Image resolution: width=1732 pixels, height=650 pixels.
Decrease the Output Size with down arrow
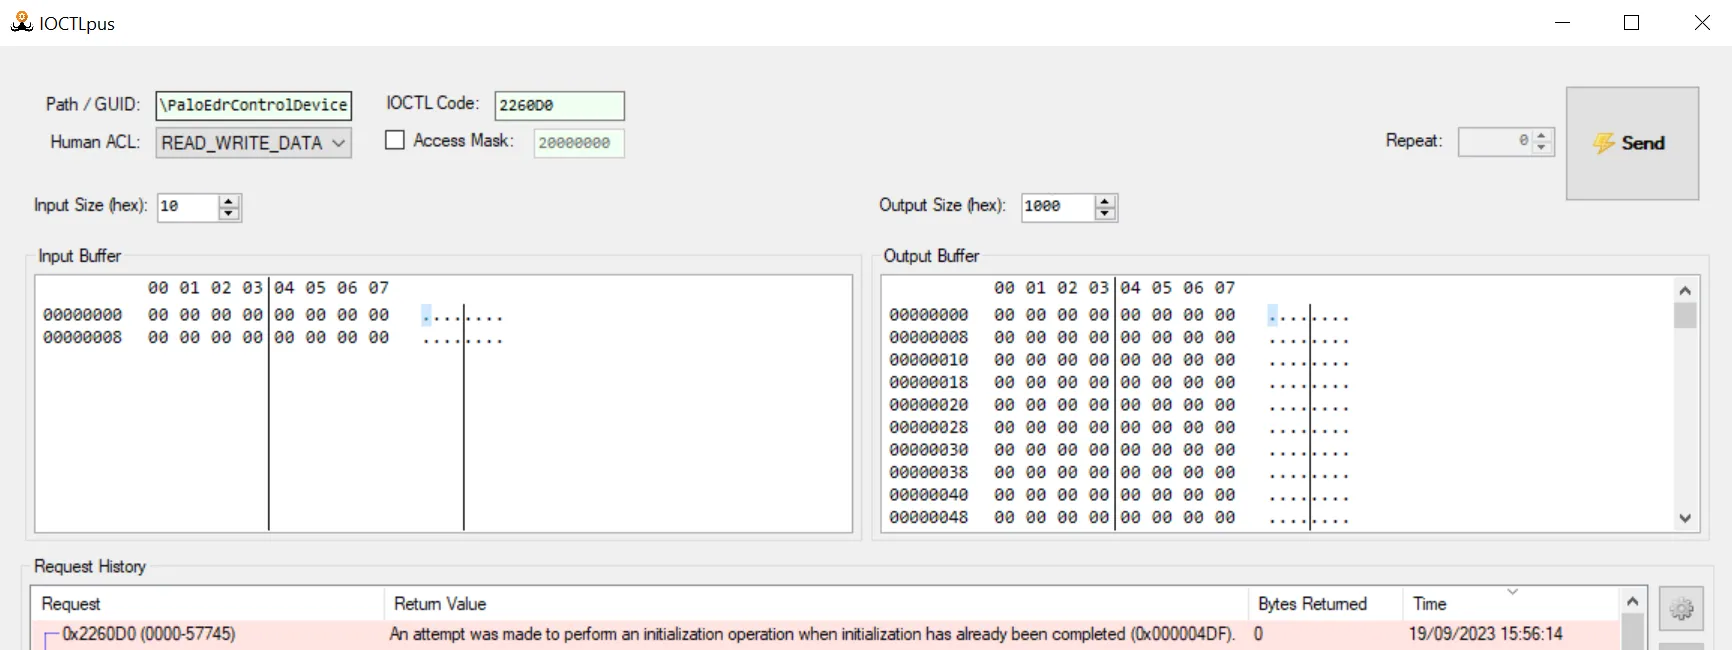tap(1105, 213)
